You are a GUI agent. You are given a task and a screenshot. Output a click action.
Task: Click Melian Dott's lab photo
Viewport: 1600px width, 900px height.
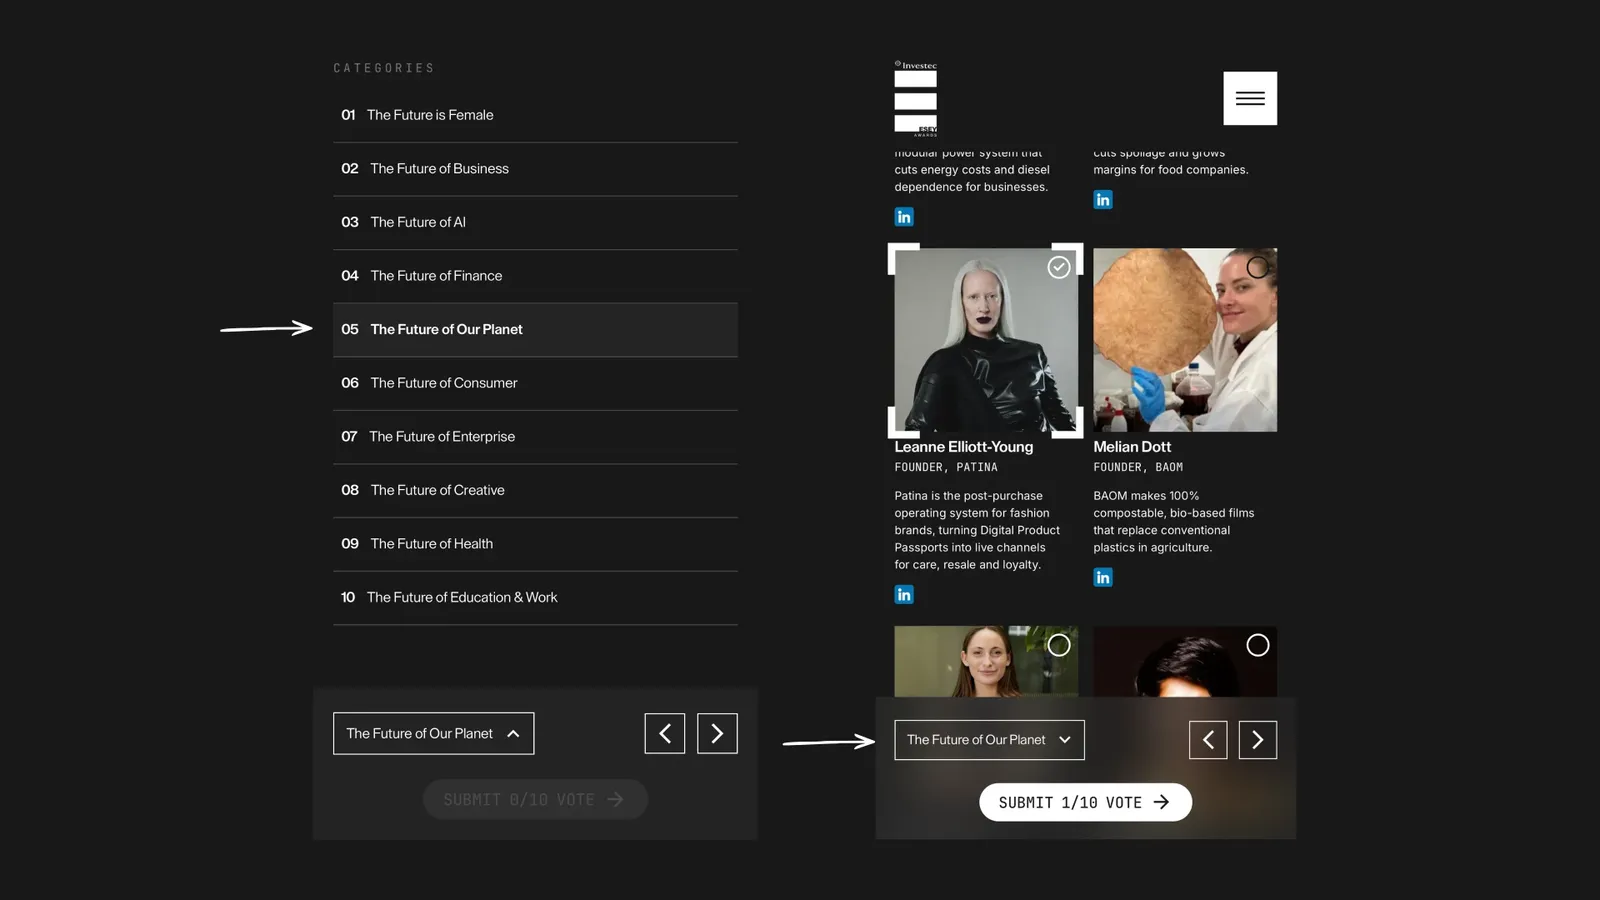point(1185,340)
